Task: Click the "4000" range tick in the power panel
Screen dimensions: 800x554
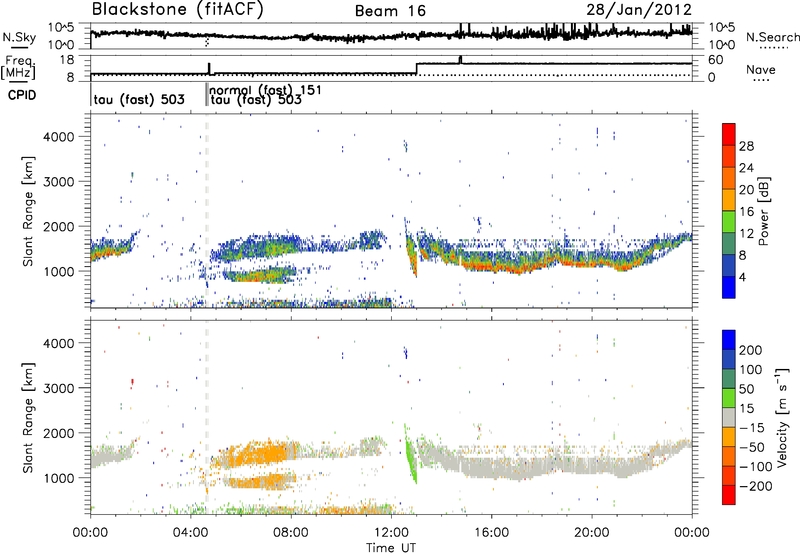Action: 59,137
